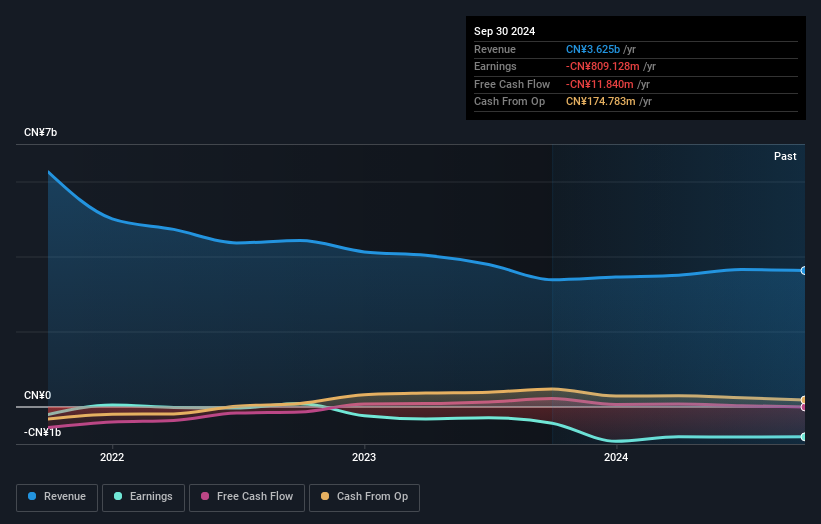Toggle the Cash From Op legend button

tap(364, 497)
